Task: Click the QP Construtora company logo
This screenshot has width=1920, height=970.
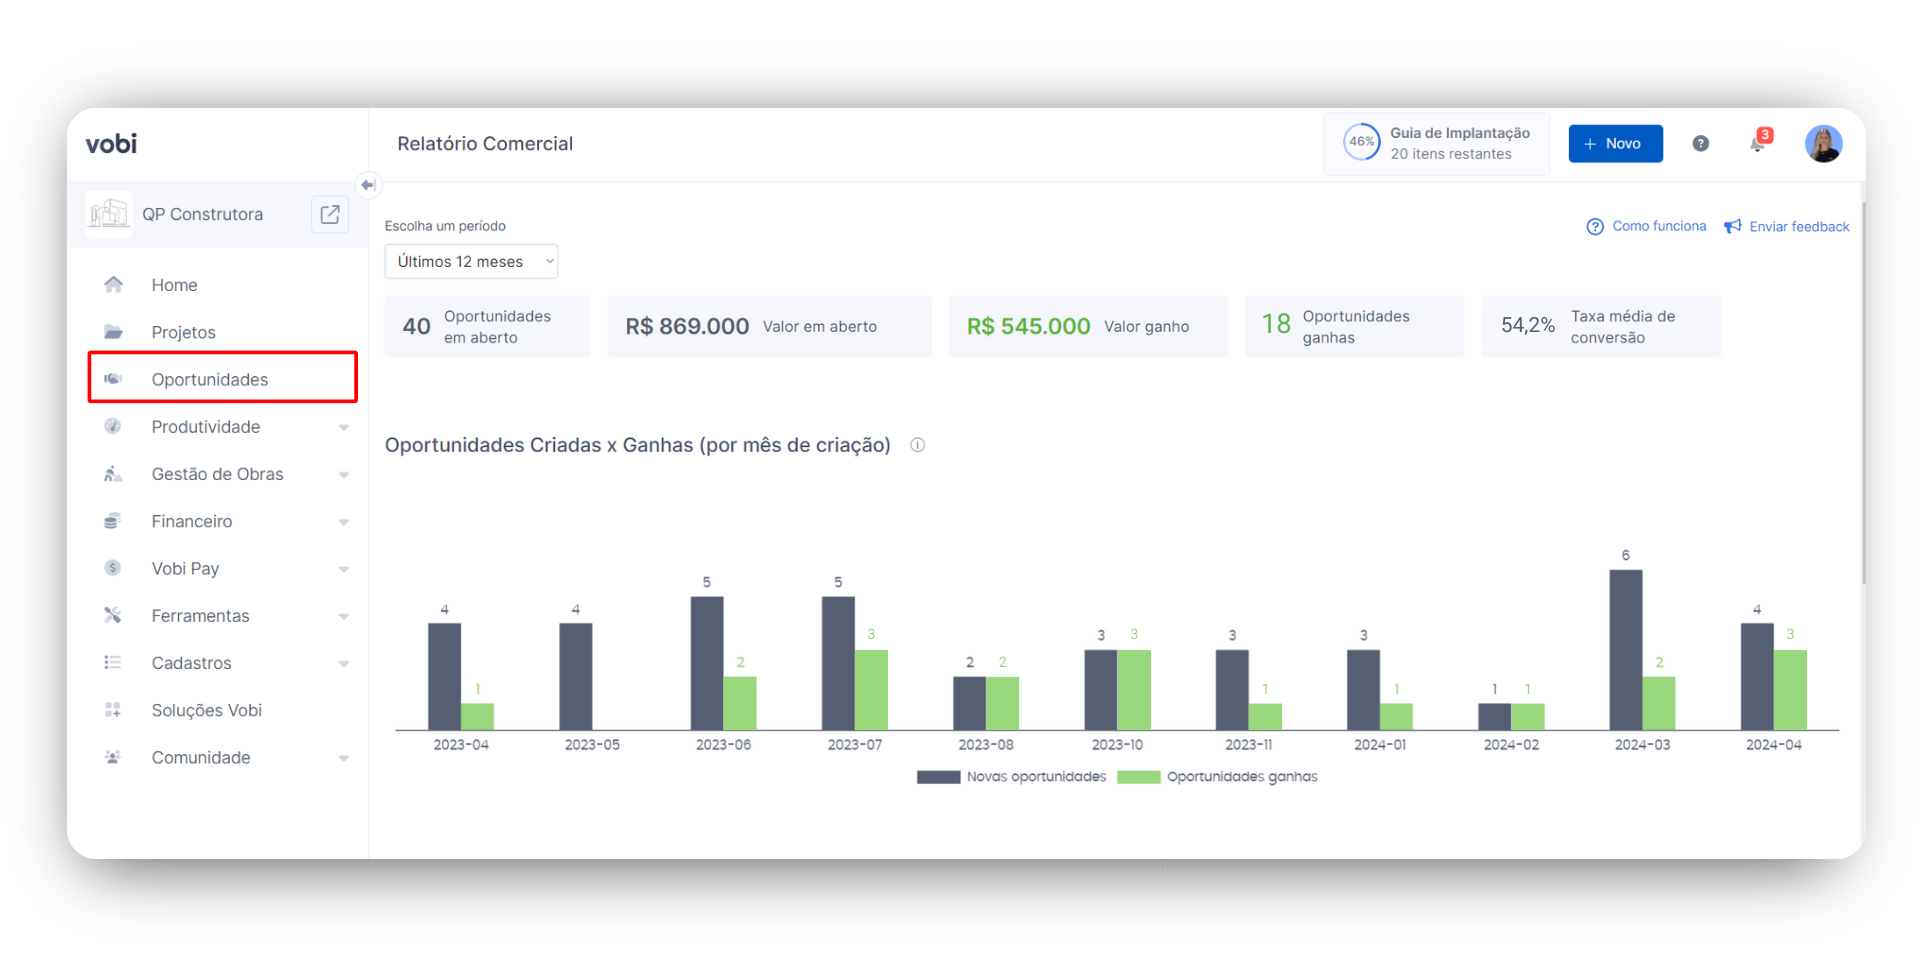Action: click(x=109, y=214)
